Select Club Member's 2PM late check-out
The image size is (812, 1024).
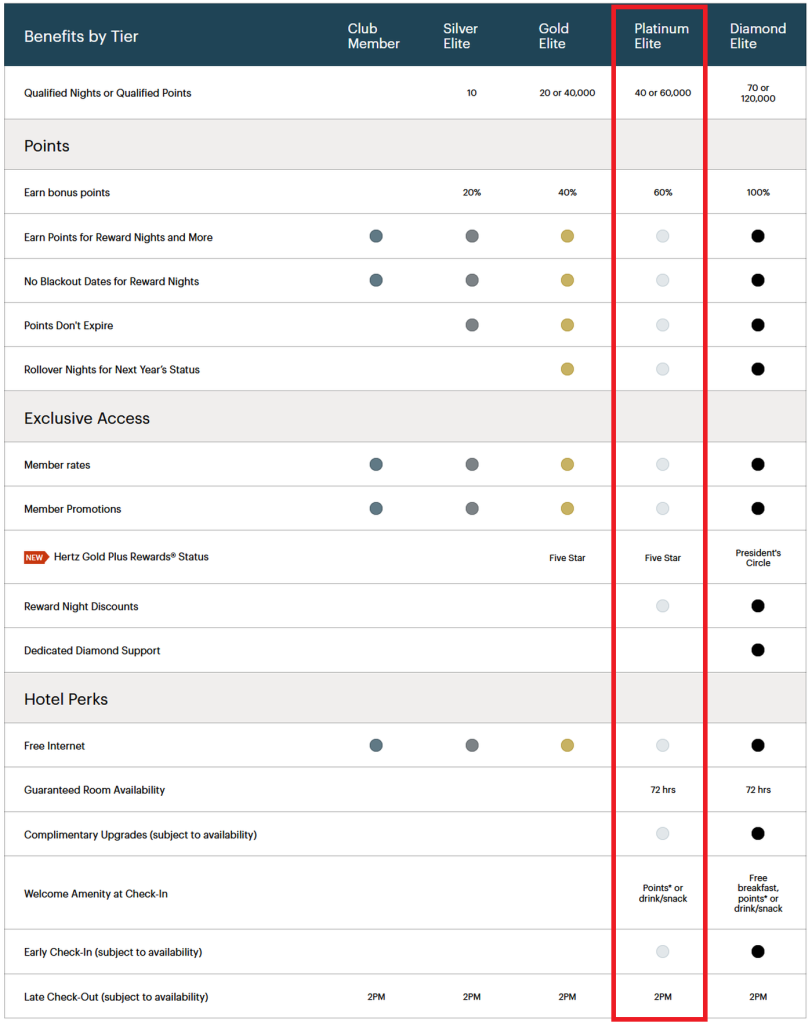point(376,997)
